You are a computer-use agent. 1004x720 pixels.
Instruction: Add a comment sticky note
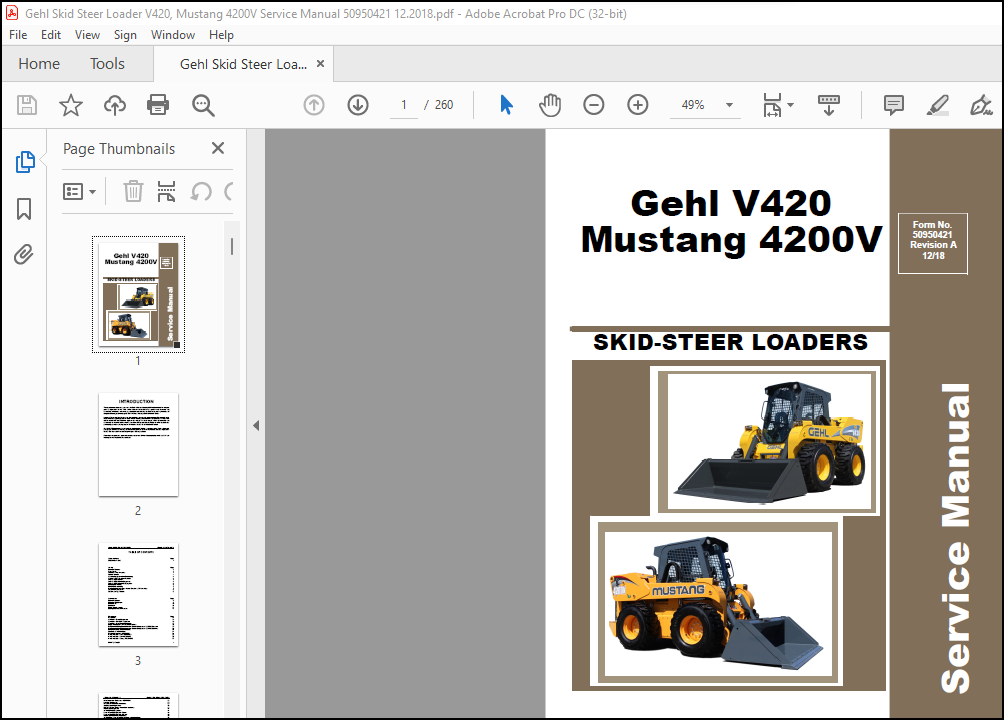coord(893,104)
